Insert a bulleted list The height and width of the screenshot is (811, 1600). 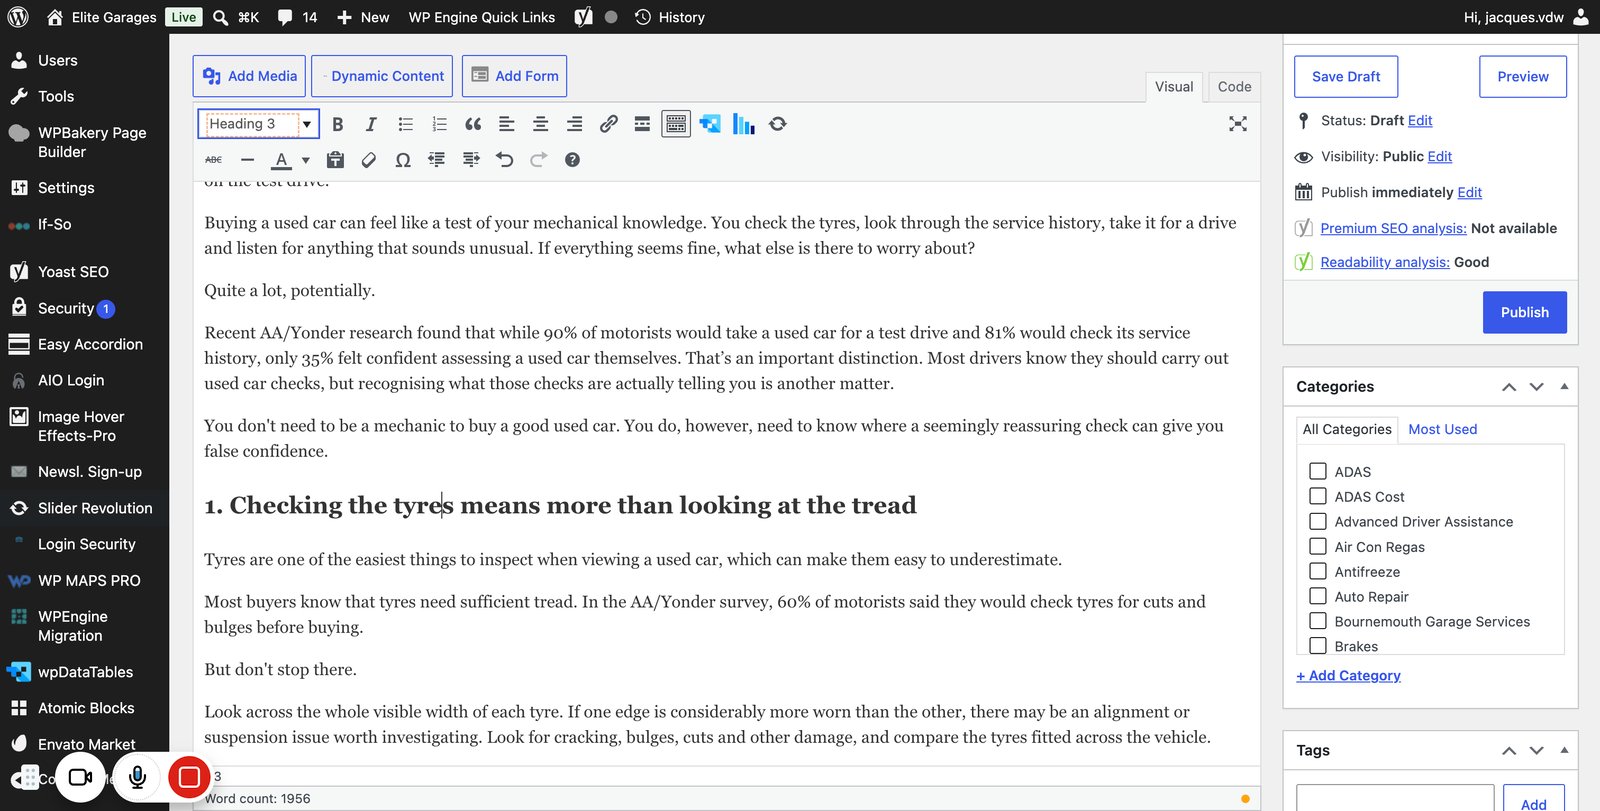click(x=405, y=124)
